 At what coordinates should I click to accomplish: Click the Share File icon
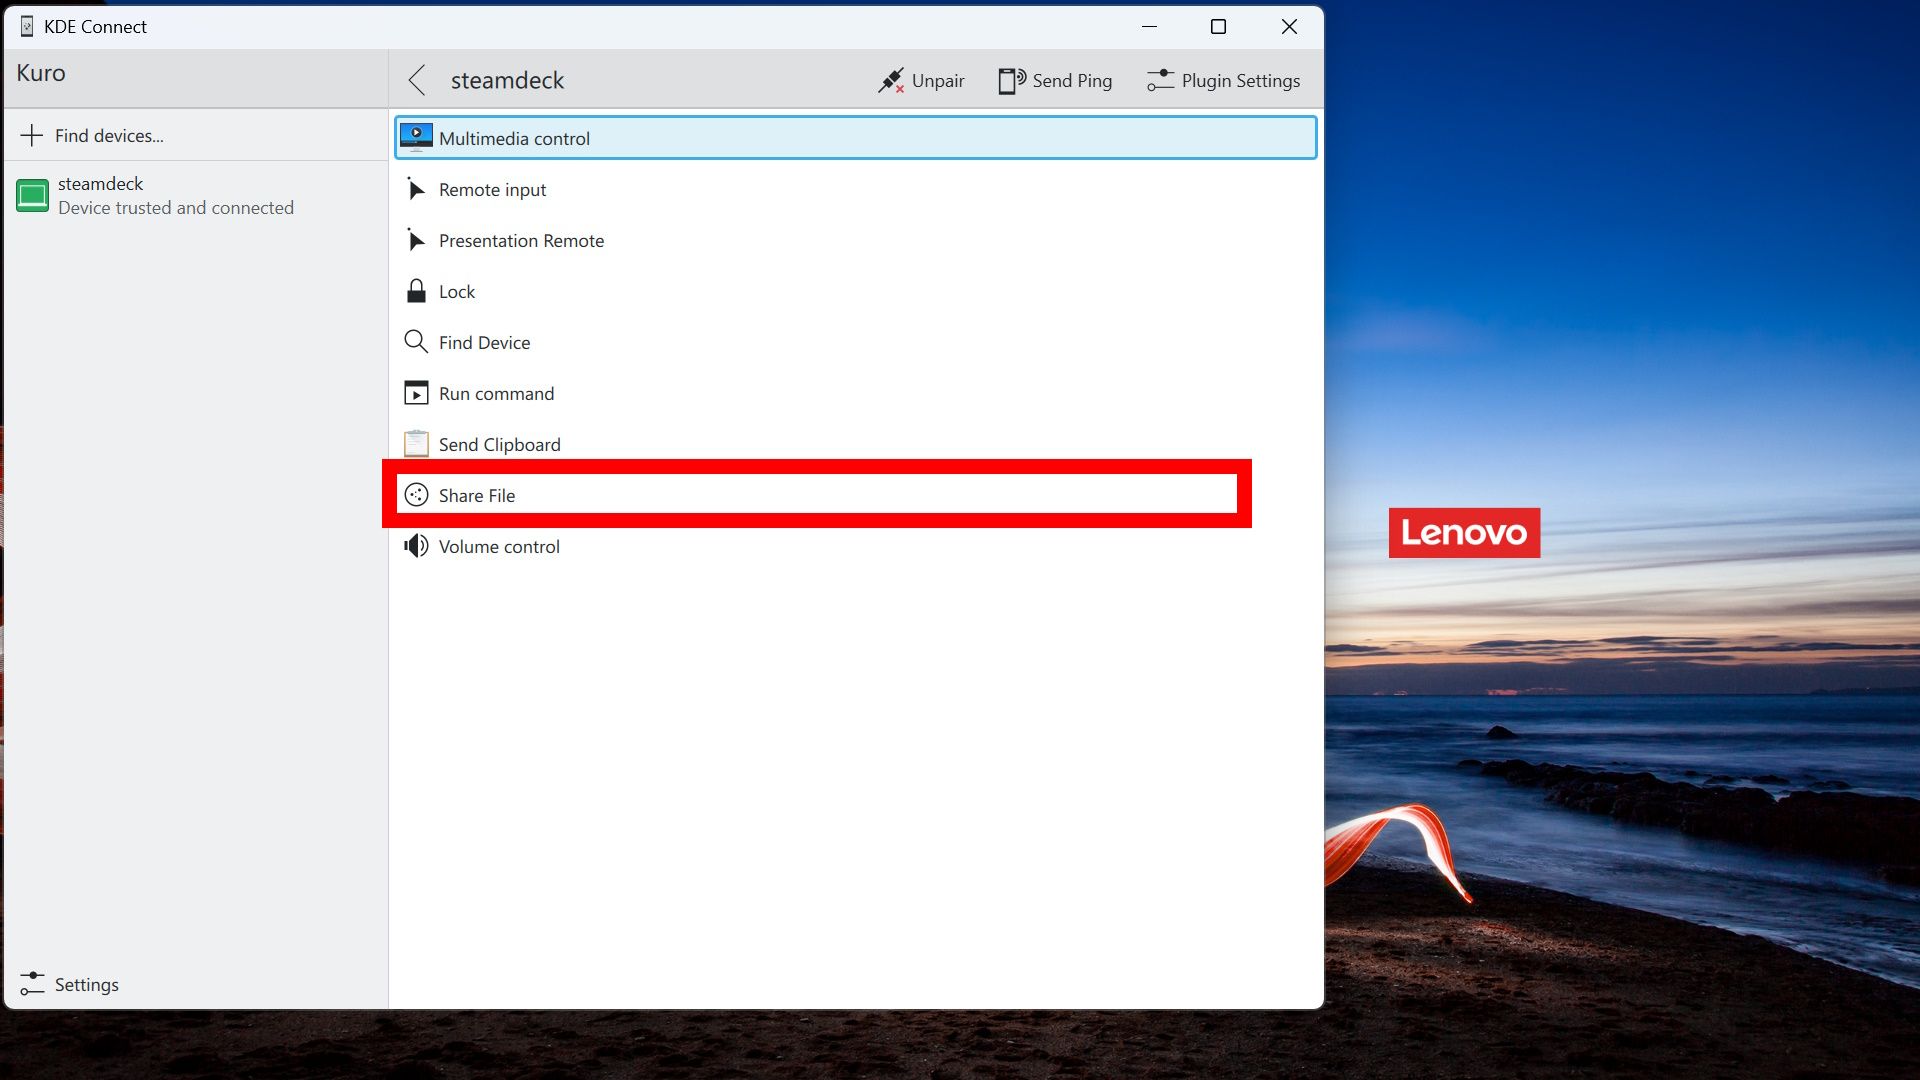415,495
